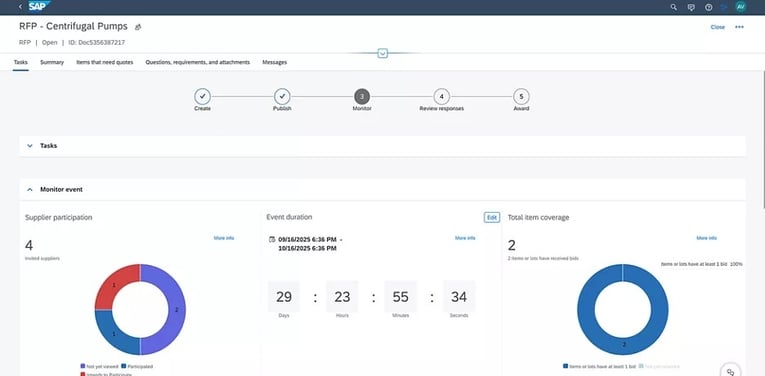Open the Messages tab
Screen dimensions: 765x376
point(275,62)
